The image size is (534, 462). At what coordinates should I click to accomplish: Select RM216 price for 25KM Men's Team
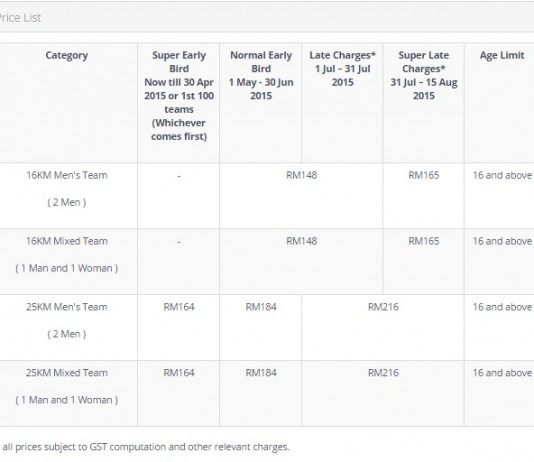coord(383,307)
